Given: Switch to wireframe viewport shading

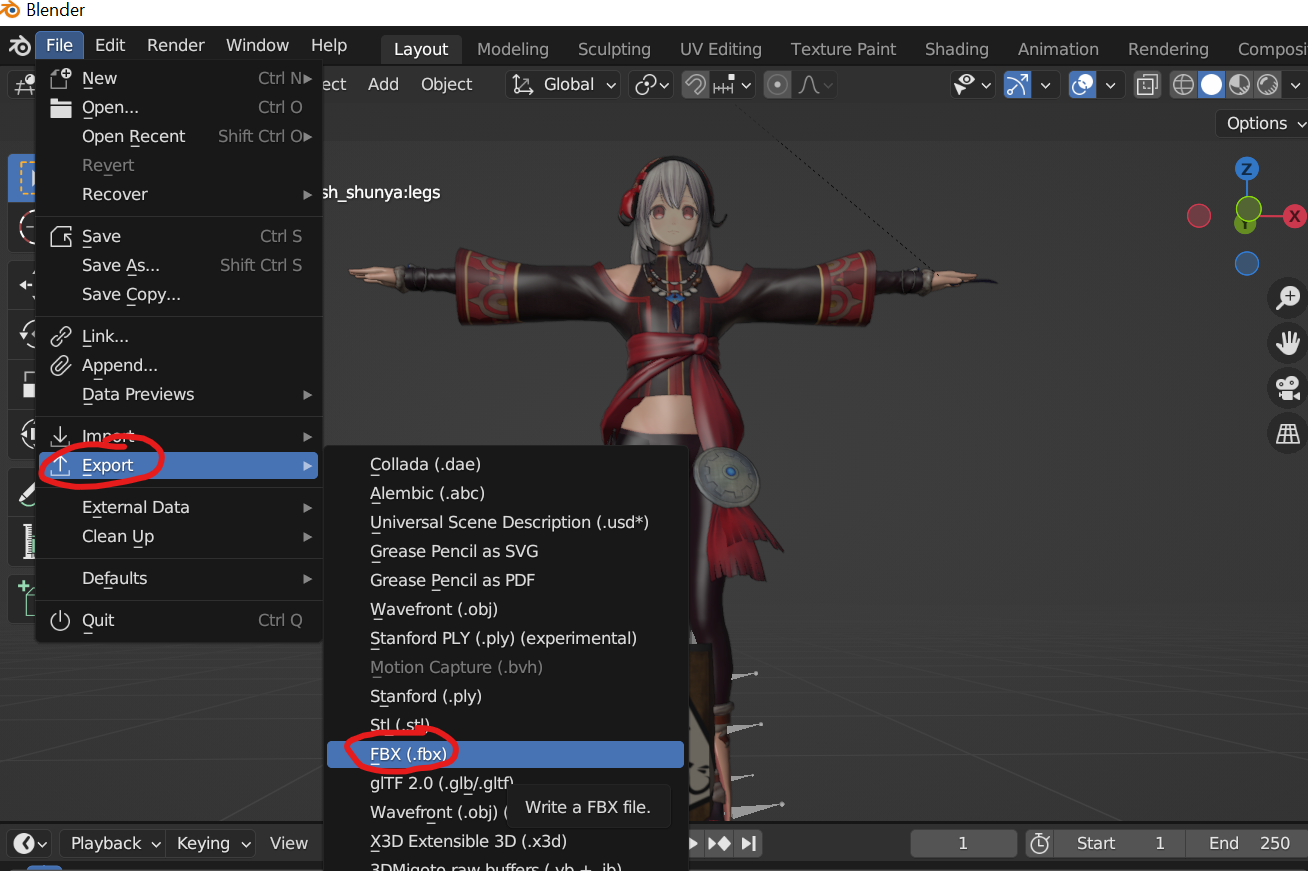Looking at the screenshot, I should [1183, 85].
